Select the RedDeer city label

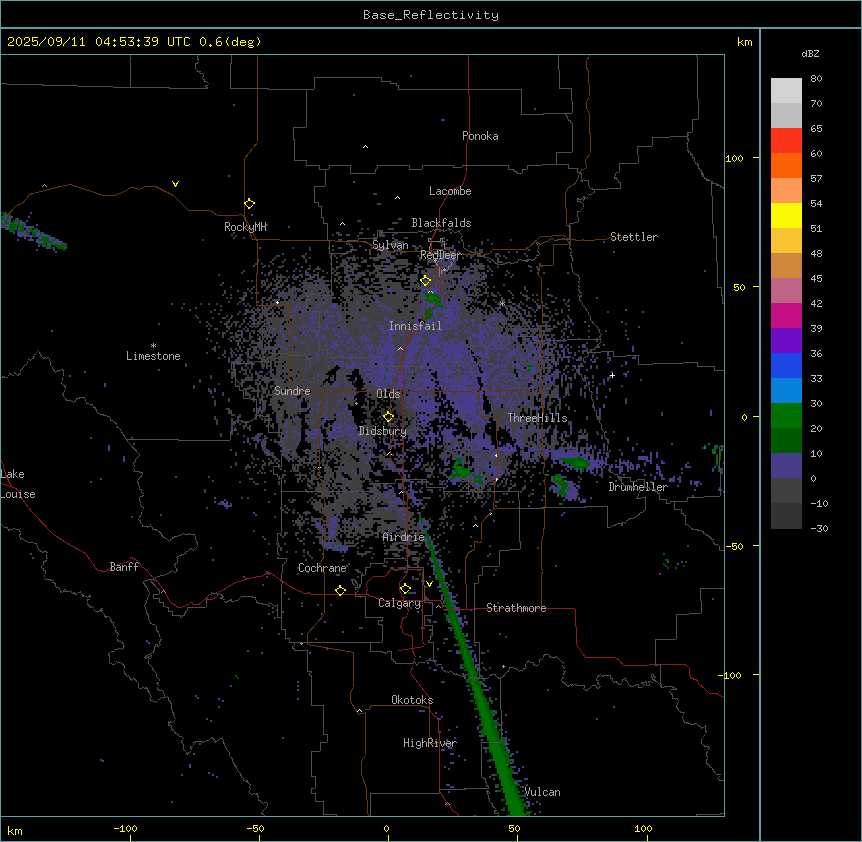coord(440,255)
